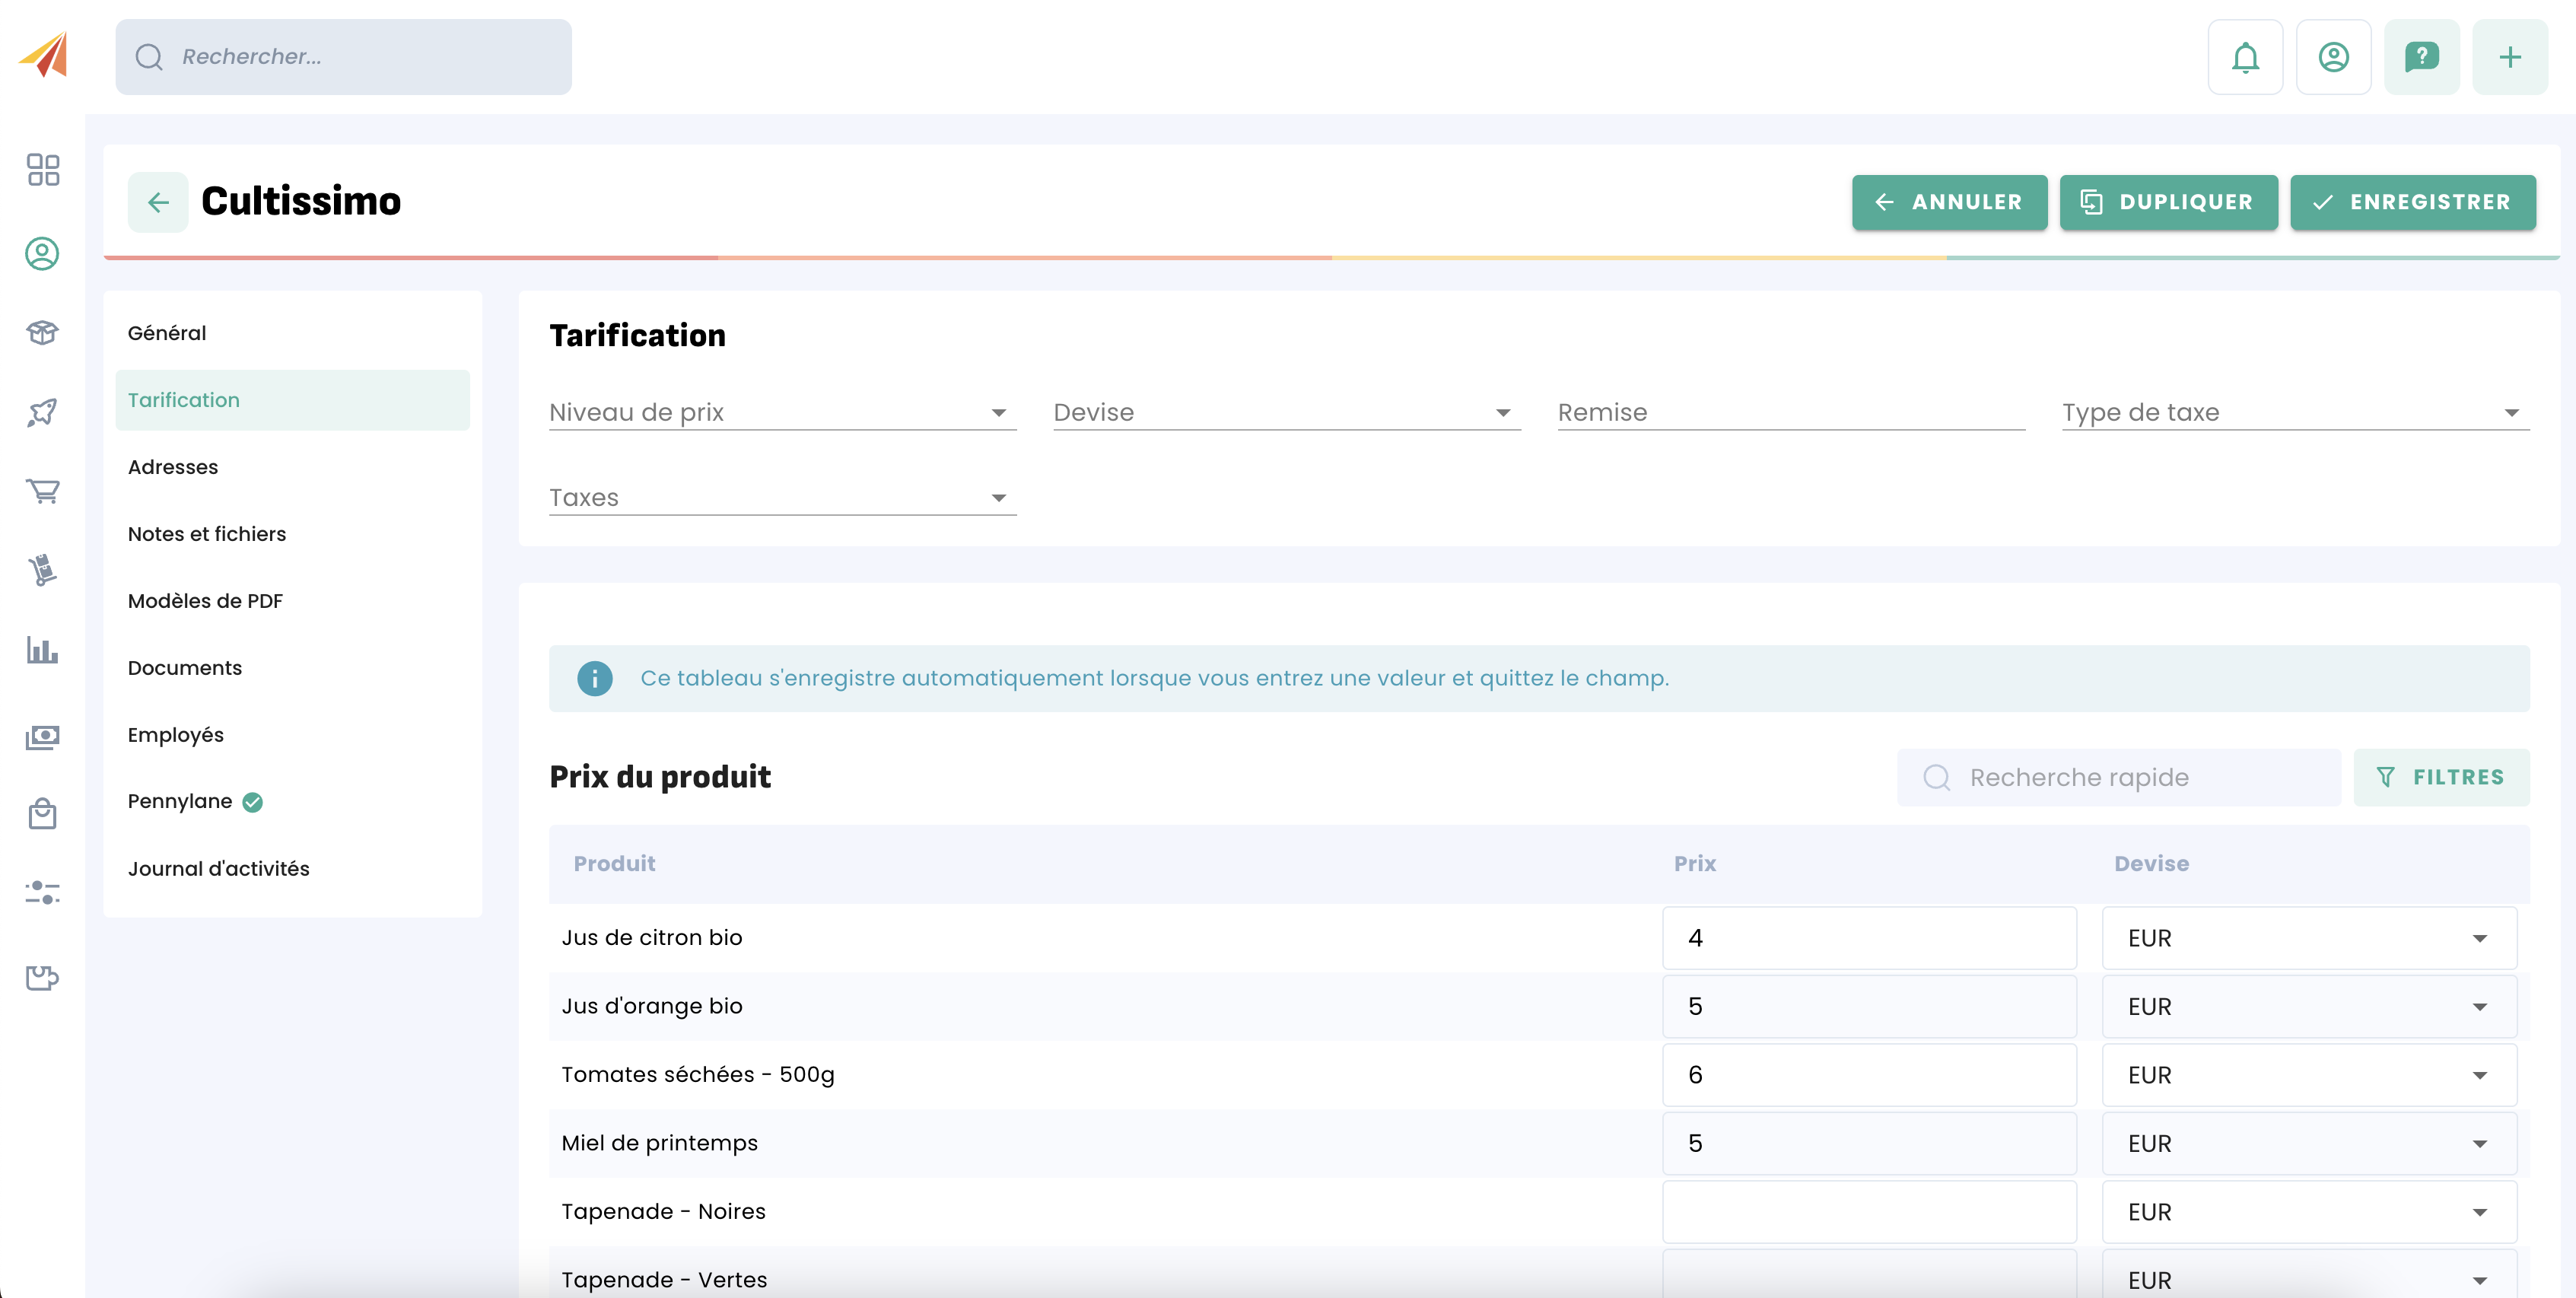Image resolution: width=2576 pixels, height=1298 pixels.
Task: Open the dashboard grid icon in sidebar
Action: pyautogui.click(x=43, y=170)
